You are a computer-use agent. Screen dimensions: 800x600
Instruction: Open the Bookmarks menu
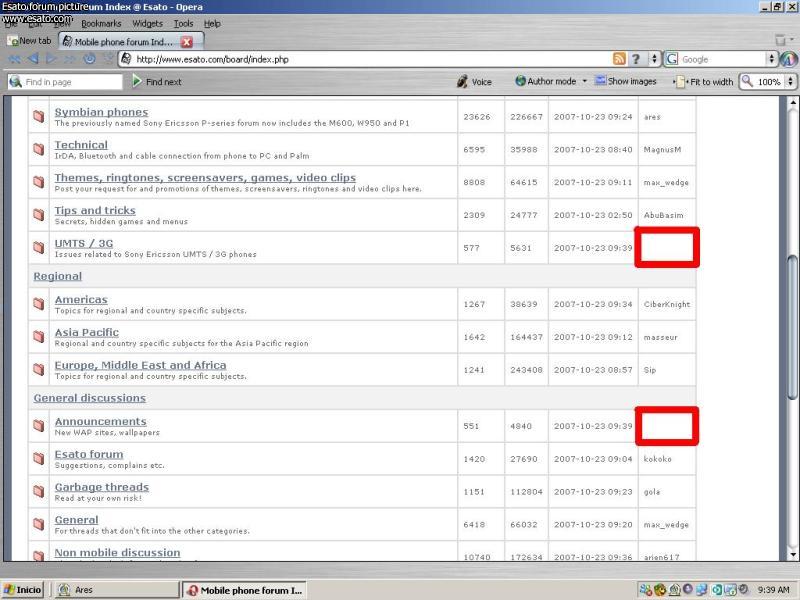click(x=101, y=23)
